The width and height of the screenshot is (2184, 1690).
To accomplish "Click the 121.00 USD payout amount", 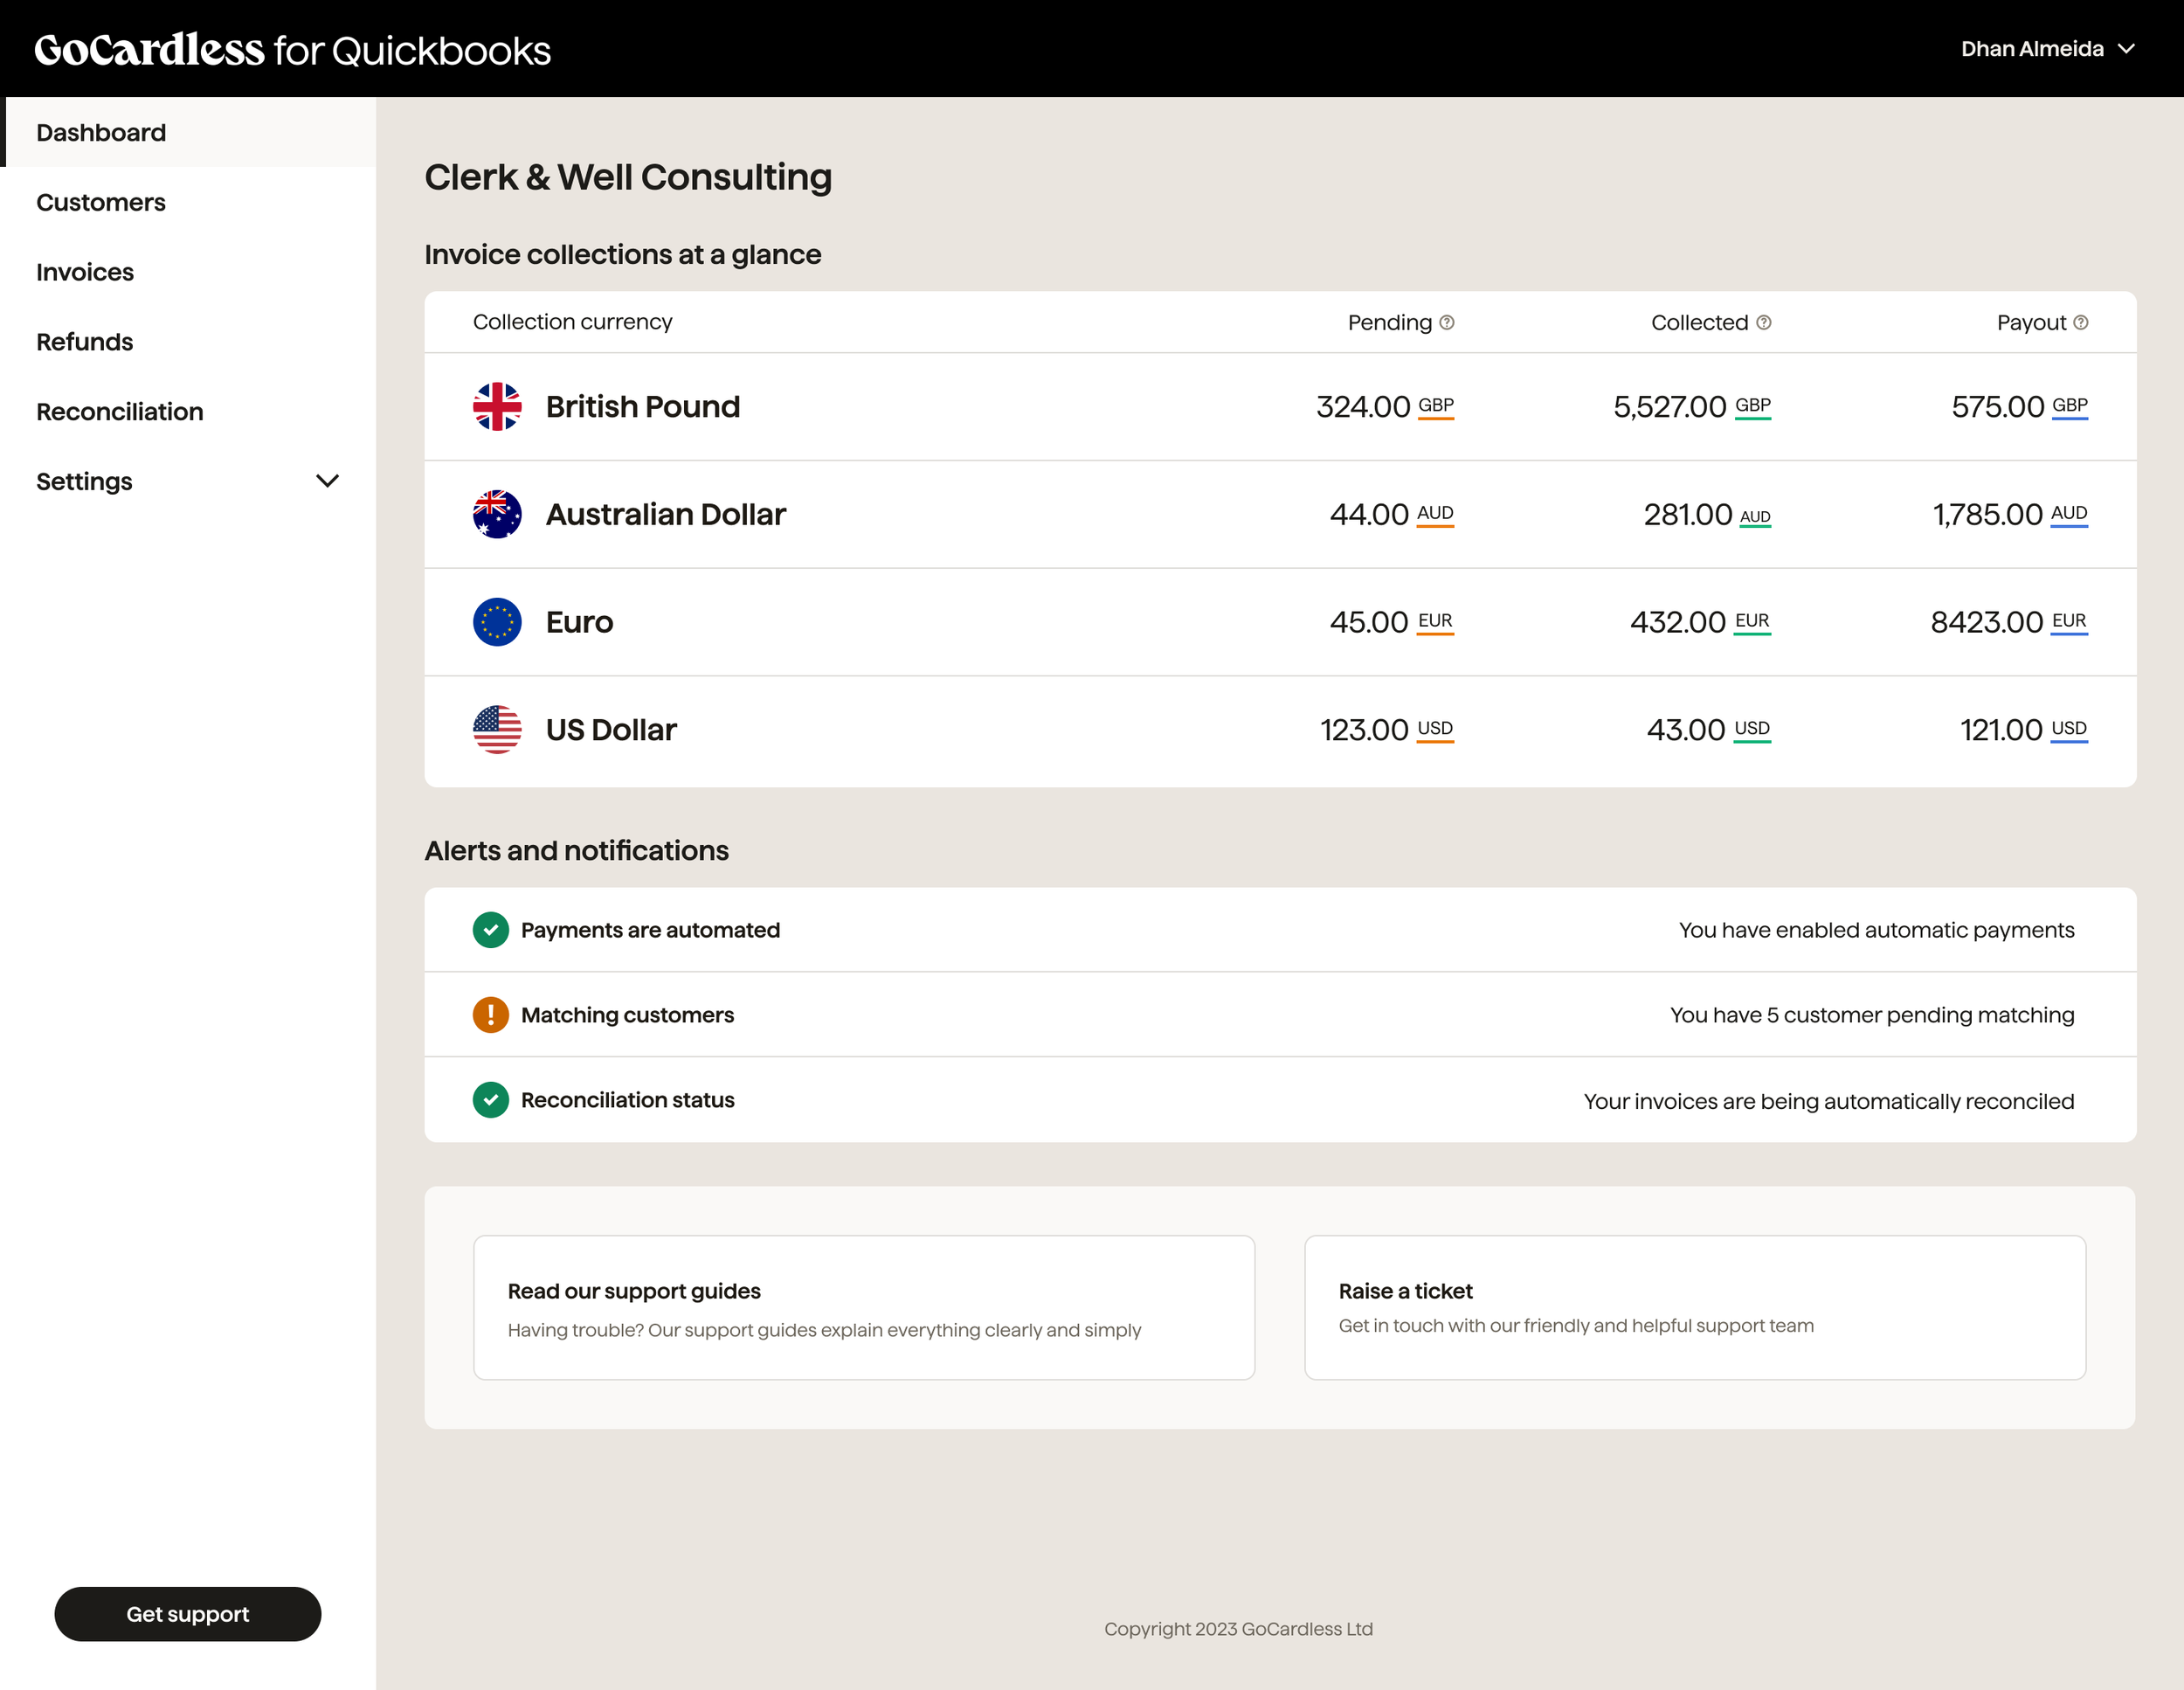I will coord(2024,731).
